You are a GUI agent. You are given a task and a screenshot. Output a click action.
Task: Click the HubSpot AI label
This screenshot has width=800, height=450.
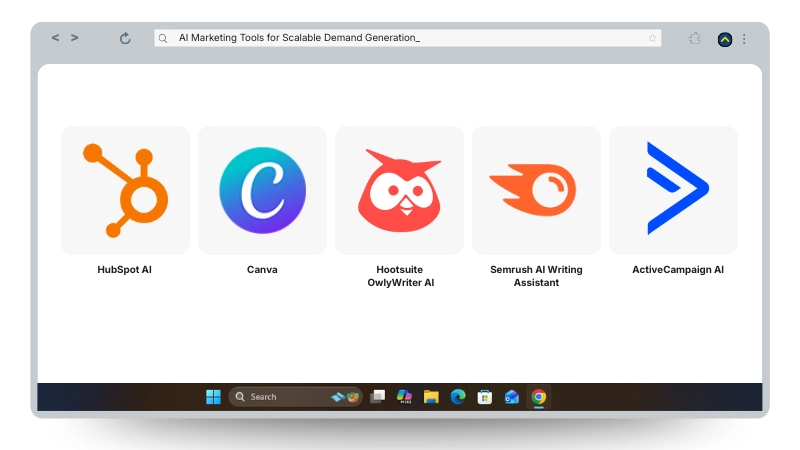pyautogui.click(x=124, y=269)
